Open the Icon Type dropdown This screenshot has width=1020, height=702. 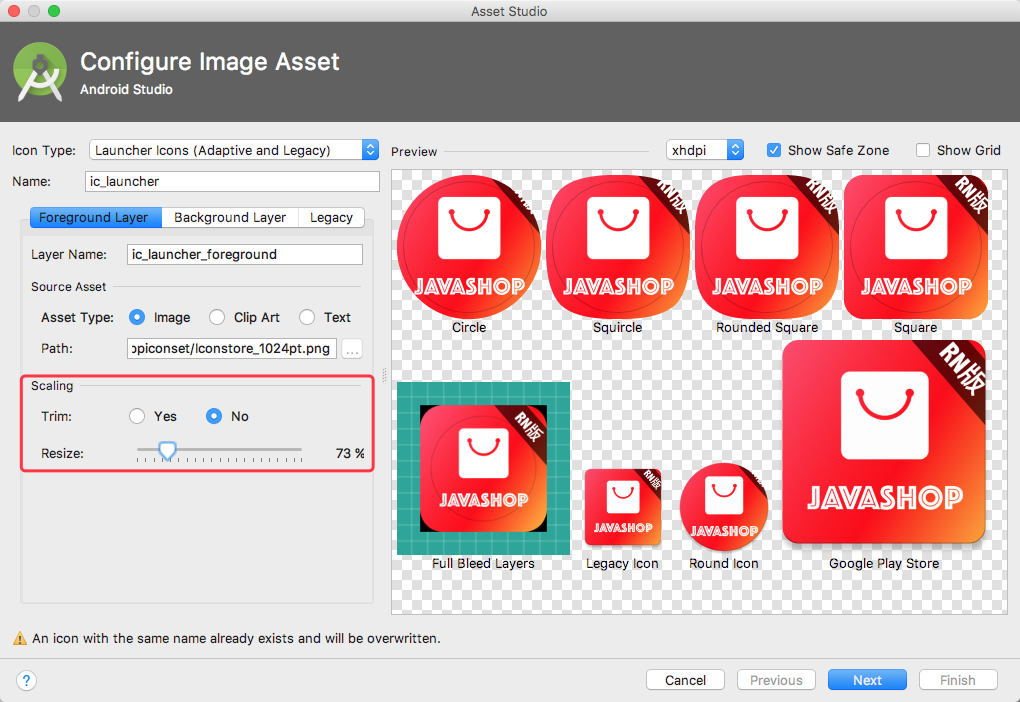[234, 150]
